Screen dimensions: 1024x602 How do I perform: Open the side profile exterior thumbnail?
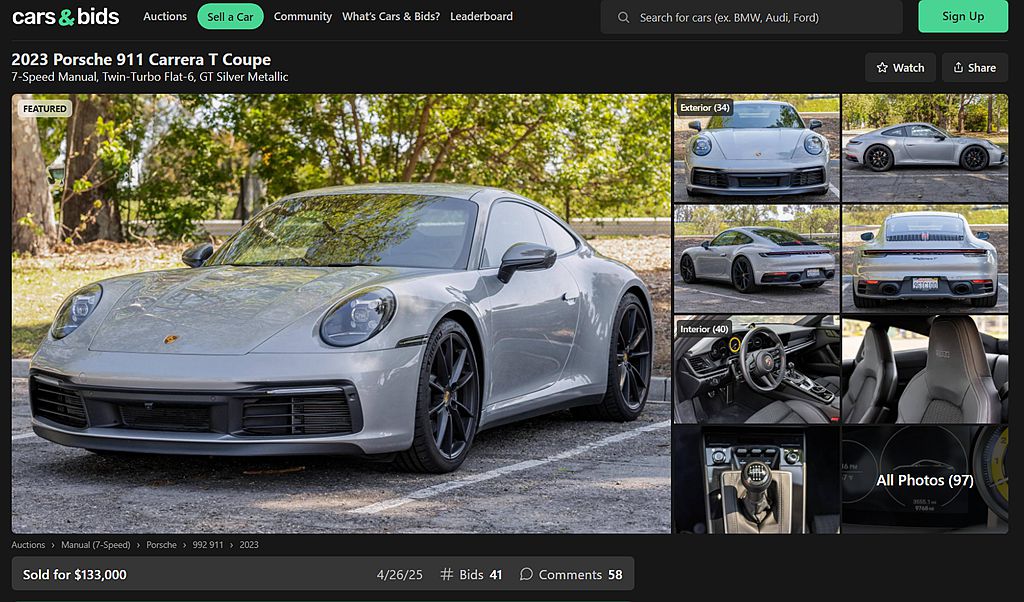[925, 148]
